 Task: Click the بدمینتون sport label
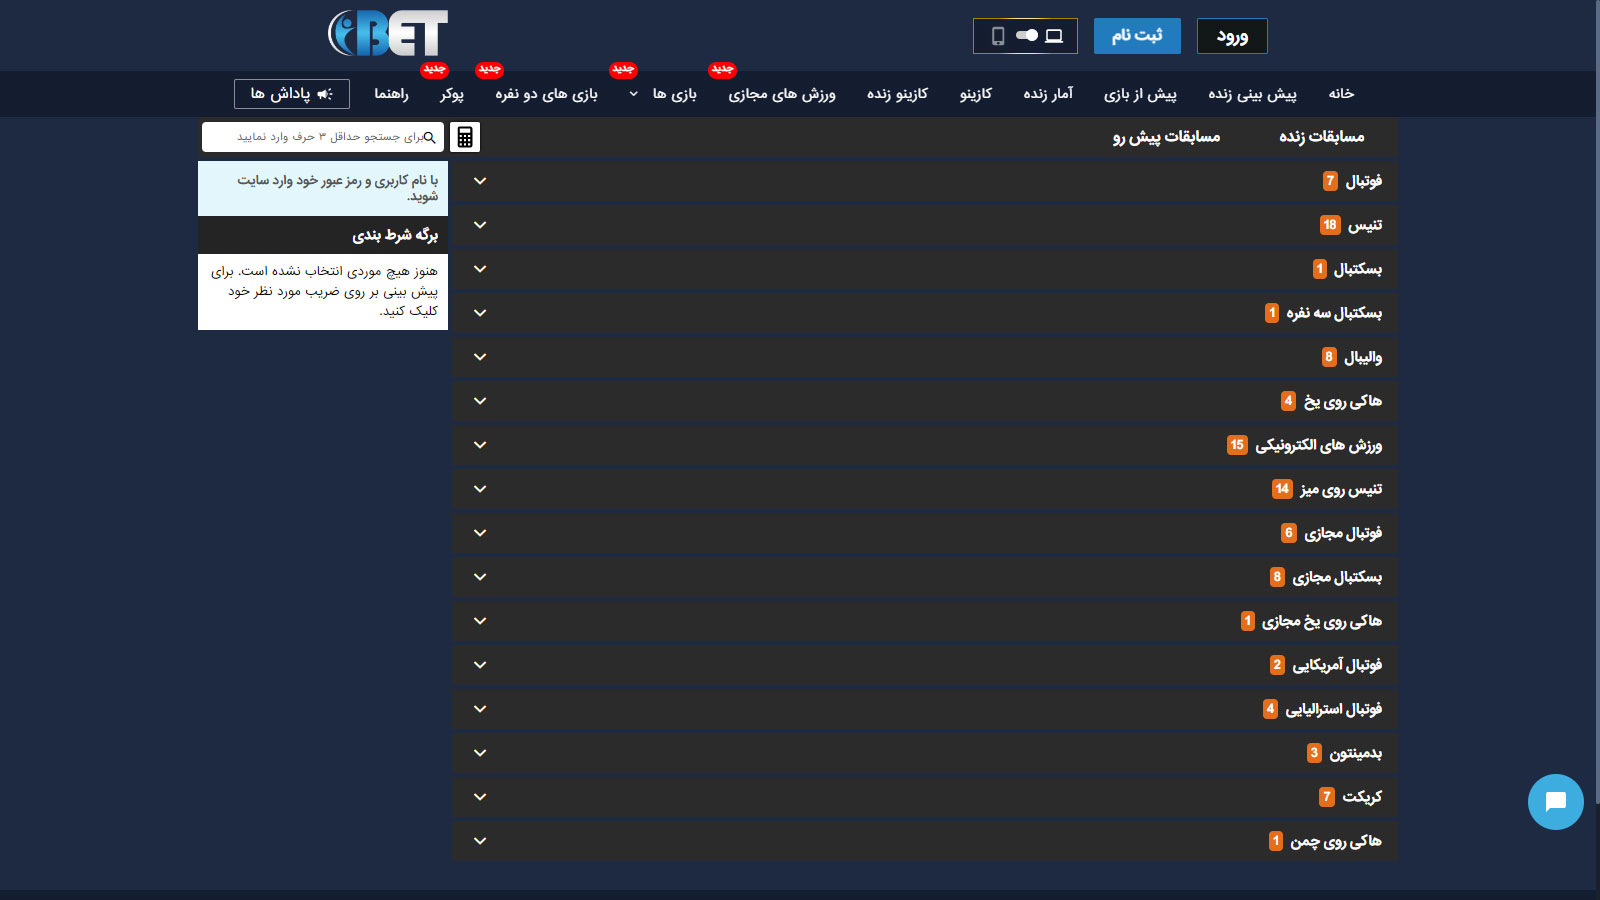tap(1356, 753)
